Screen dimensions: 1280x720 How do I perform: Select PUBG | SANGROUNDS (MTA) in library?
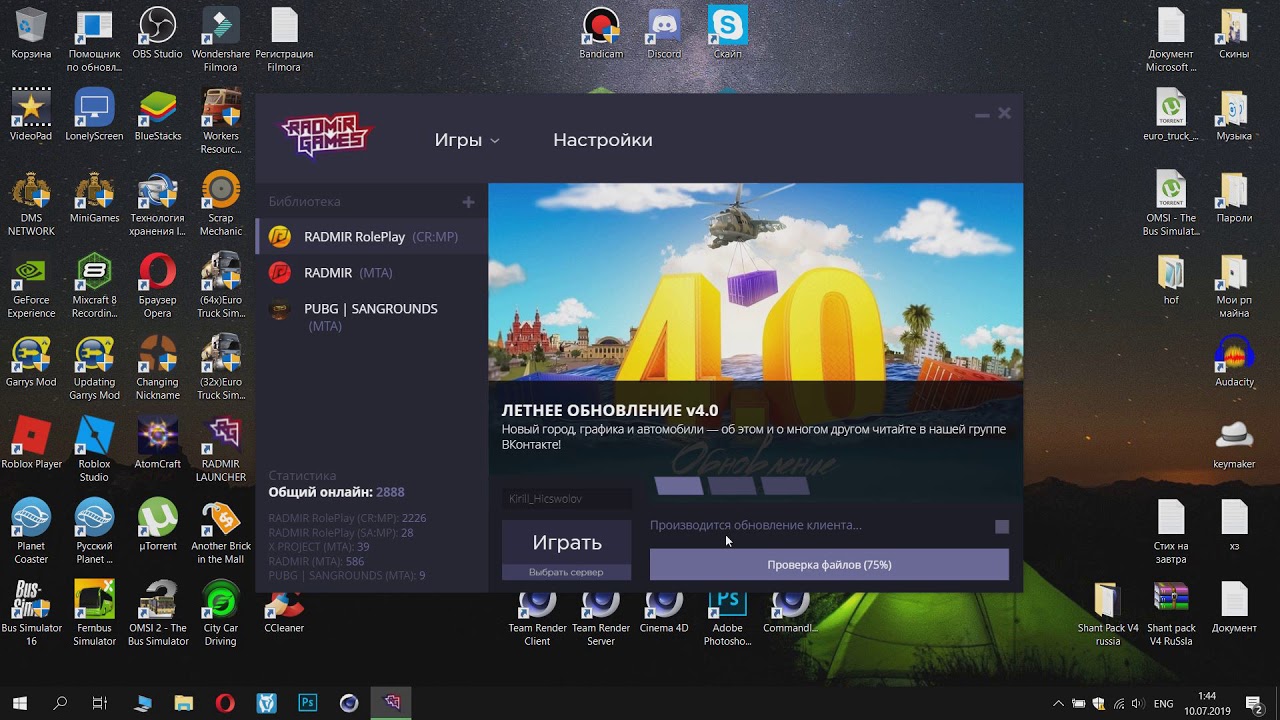click(371, 317)
